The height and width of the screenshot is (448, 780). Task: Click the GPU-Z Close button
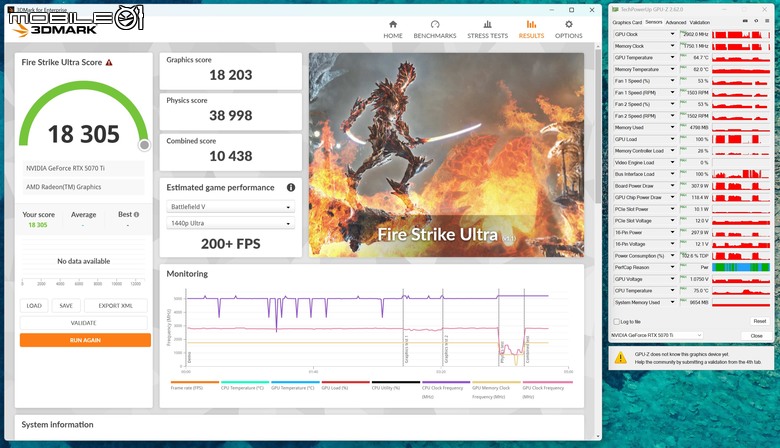click(x=756, y=336)
